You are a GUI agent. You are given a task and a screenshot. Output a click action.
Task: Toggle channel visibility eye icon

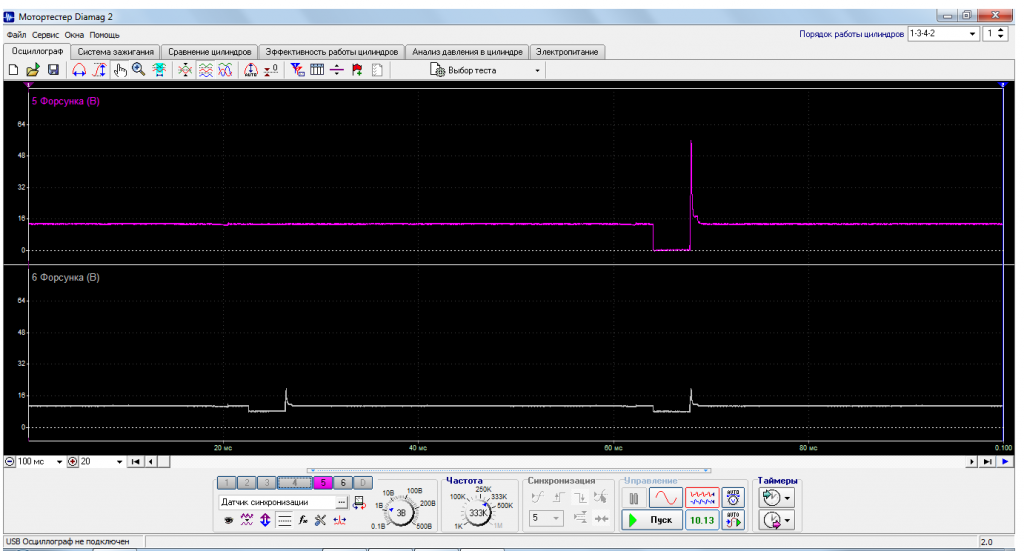point(228,520)
